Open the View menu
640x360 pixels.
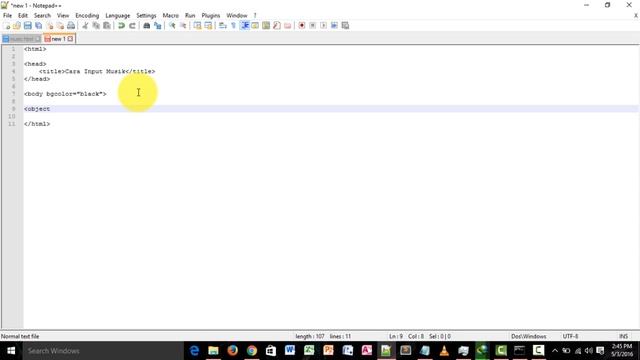click(63, 16)
